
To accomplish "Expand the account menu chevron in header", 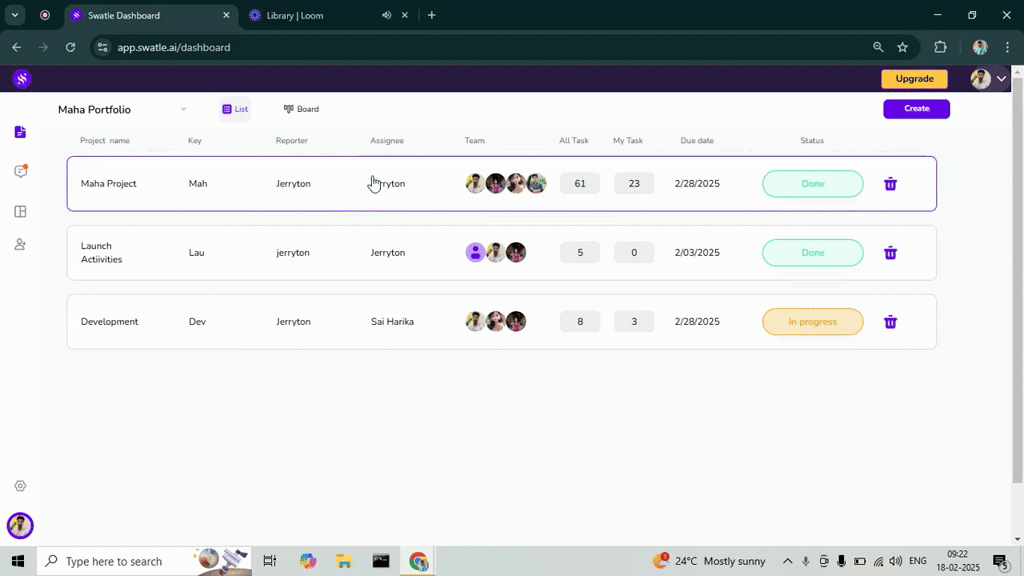I will pos(1001,79).
